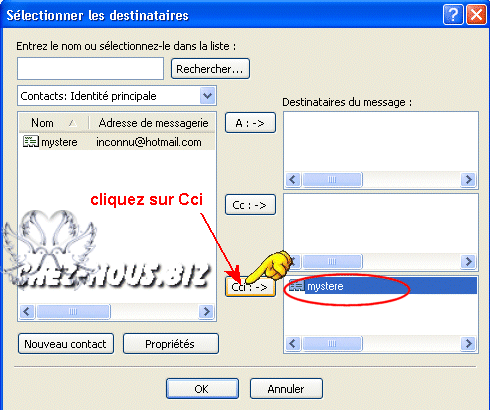This screenshot has height=410, width=490.
Task: Confirm with the OK button
Action: [202, 388]
